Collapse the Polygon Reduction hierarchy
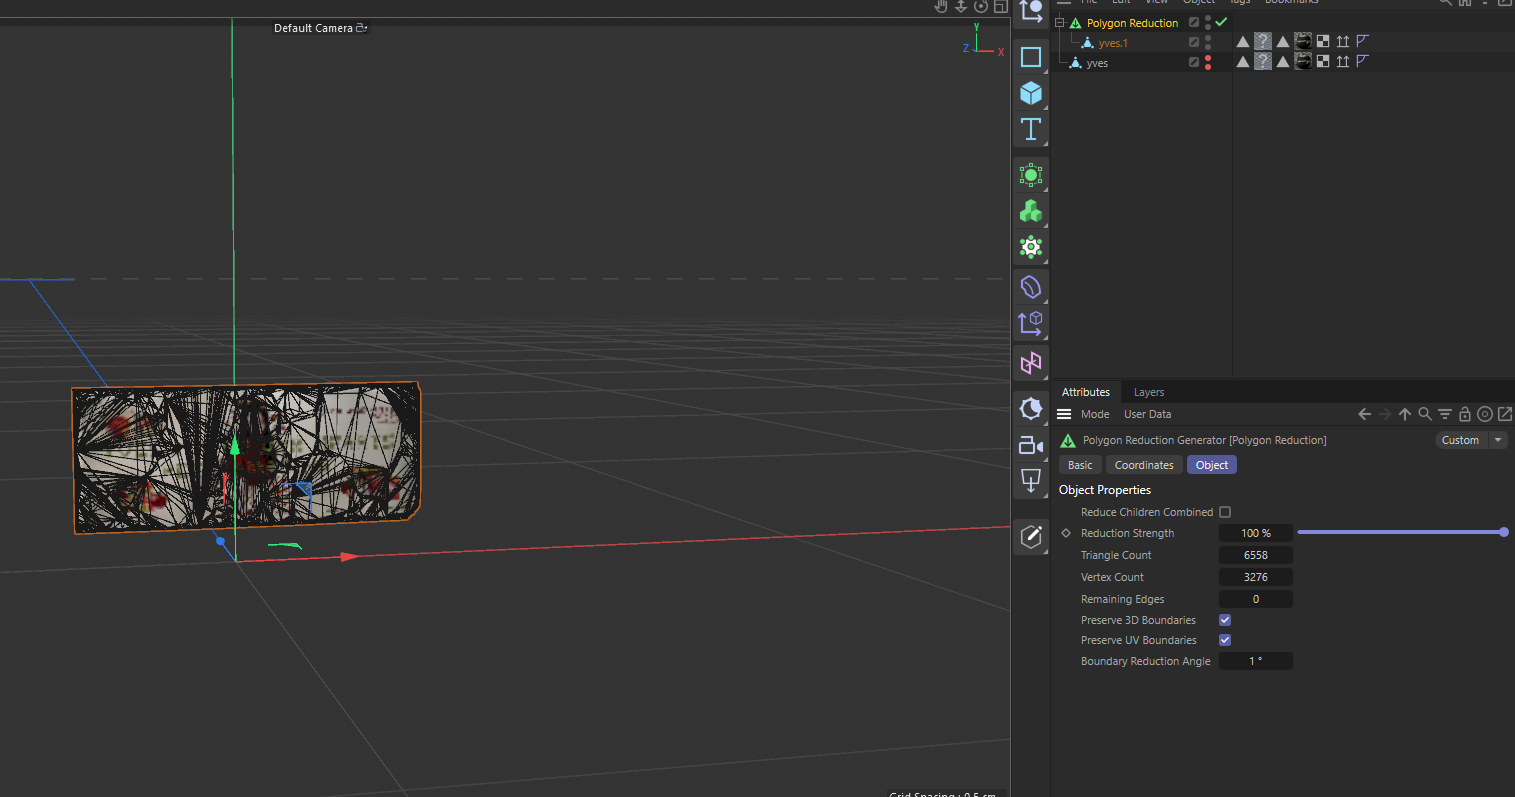 coord(1057,21)
